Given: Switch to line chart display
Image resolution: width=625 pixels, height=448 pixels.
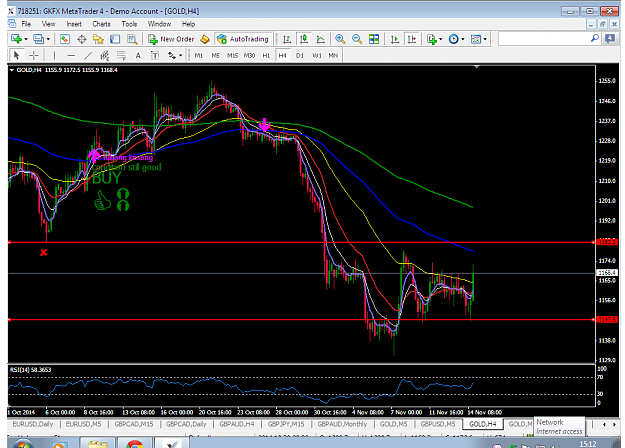Looking at the screenshot, I should click(320, 39).
